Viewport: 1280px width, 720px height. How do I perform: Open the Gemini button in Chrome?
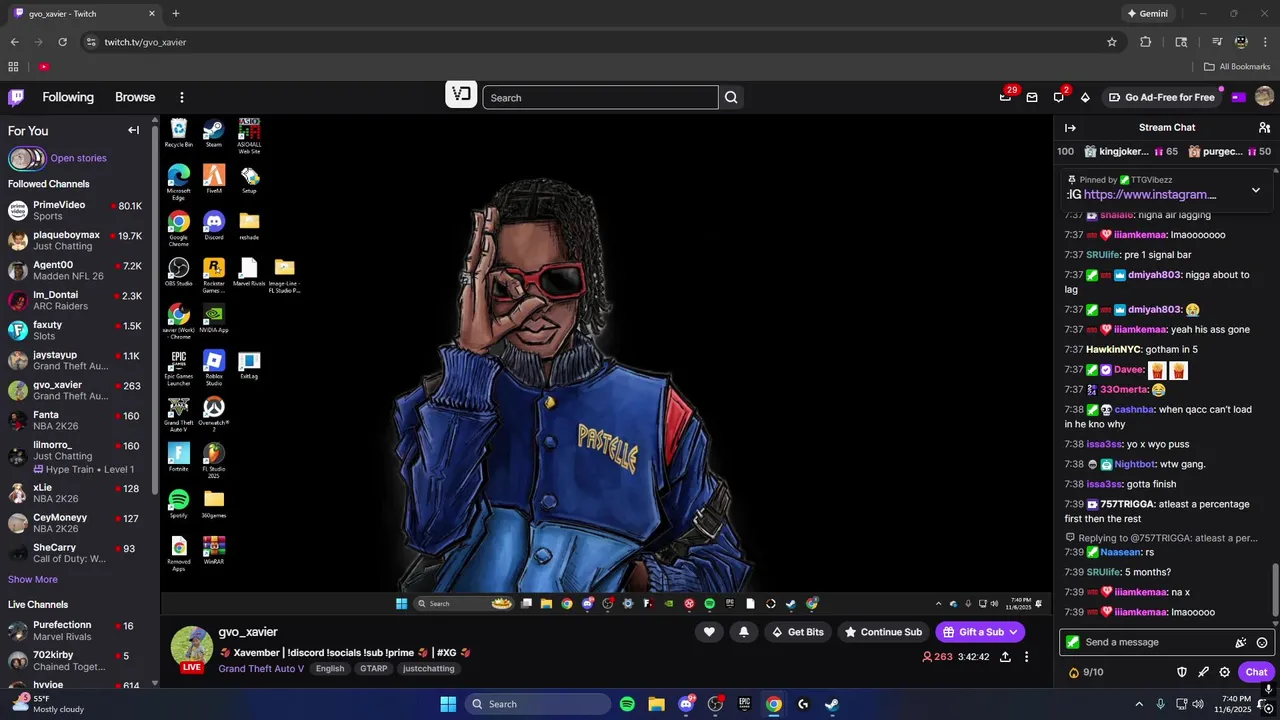point(1147,14)
